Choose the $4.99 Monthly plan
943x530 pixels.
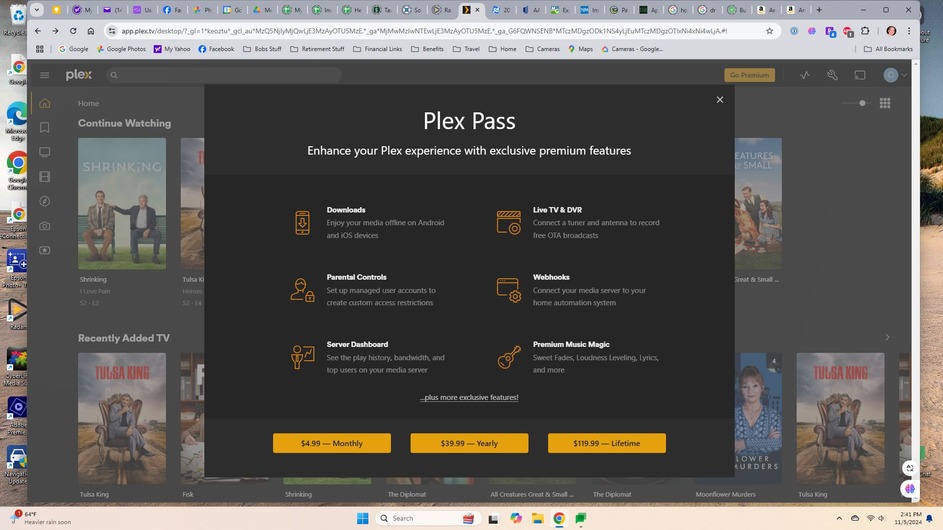(331, 443)
